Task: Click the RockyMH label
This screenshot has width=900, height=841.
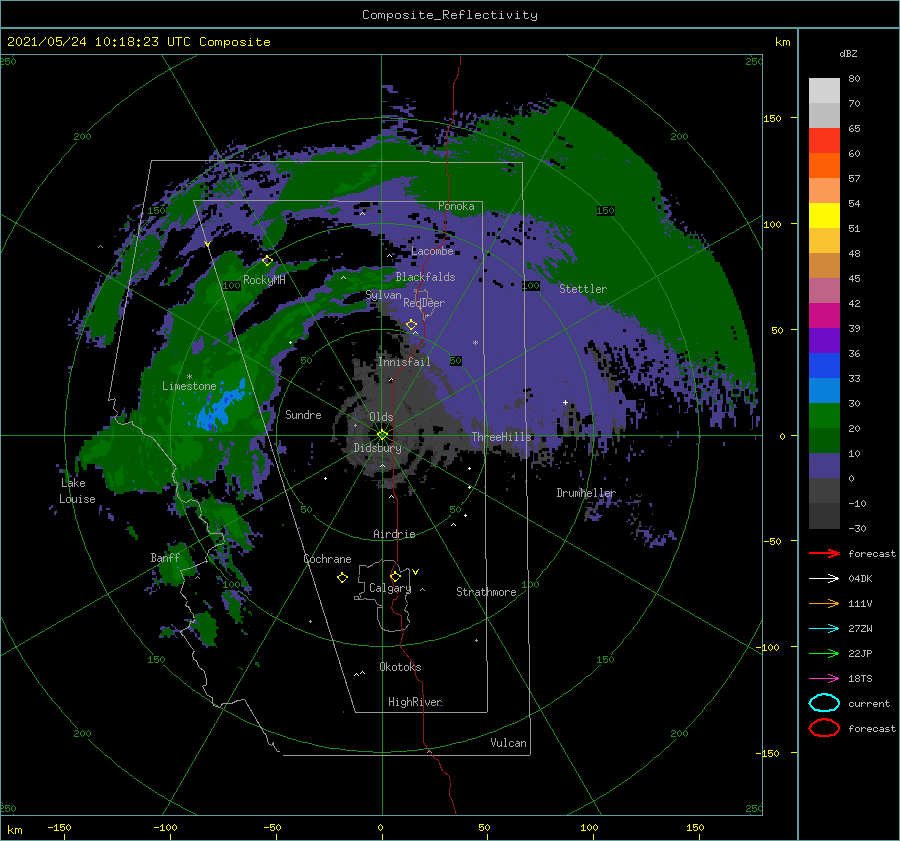Action: click(x=264, y=280)
